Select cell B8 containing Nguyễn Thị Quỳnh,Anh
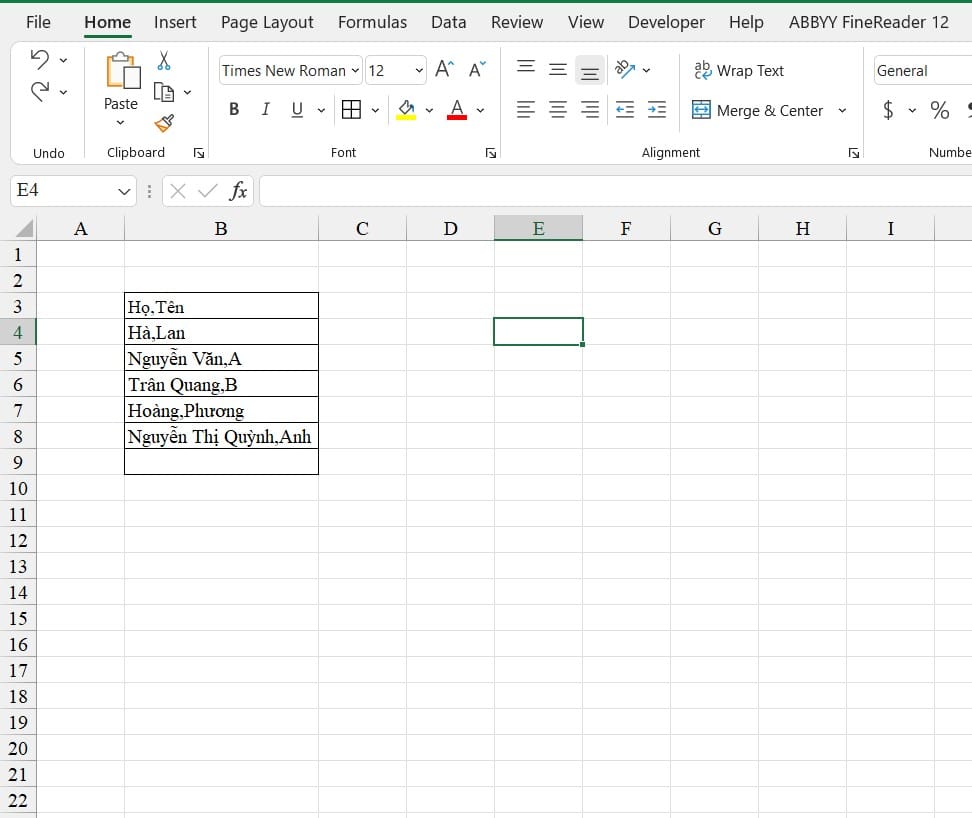Image resolution: width=972 pixels, height=818 pixels. coord(221,436)
